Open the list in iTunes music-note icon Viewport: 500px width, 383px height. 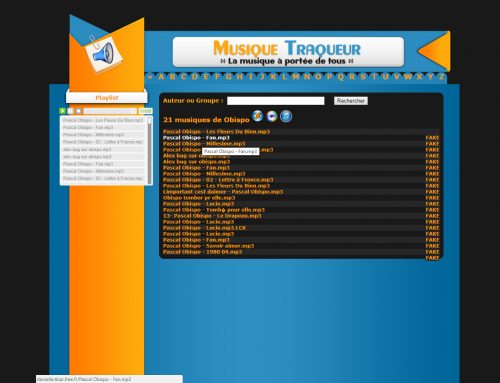286,116
